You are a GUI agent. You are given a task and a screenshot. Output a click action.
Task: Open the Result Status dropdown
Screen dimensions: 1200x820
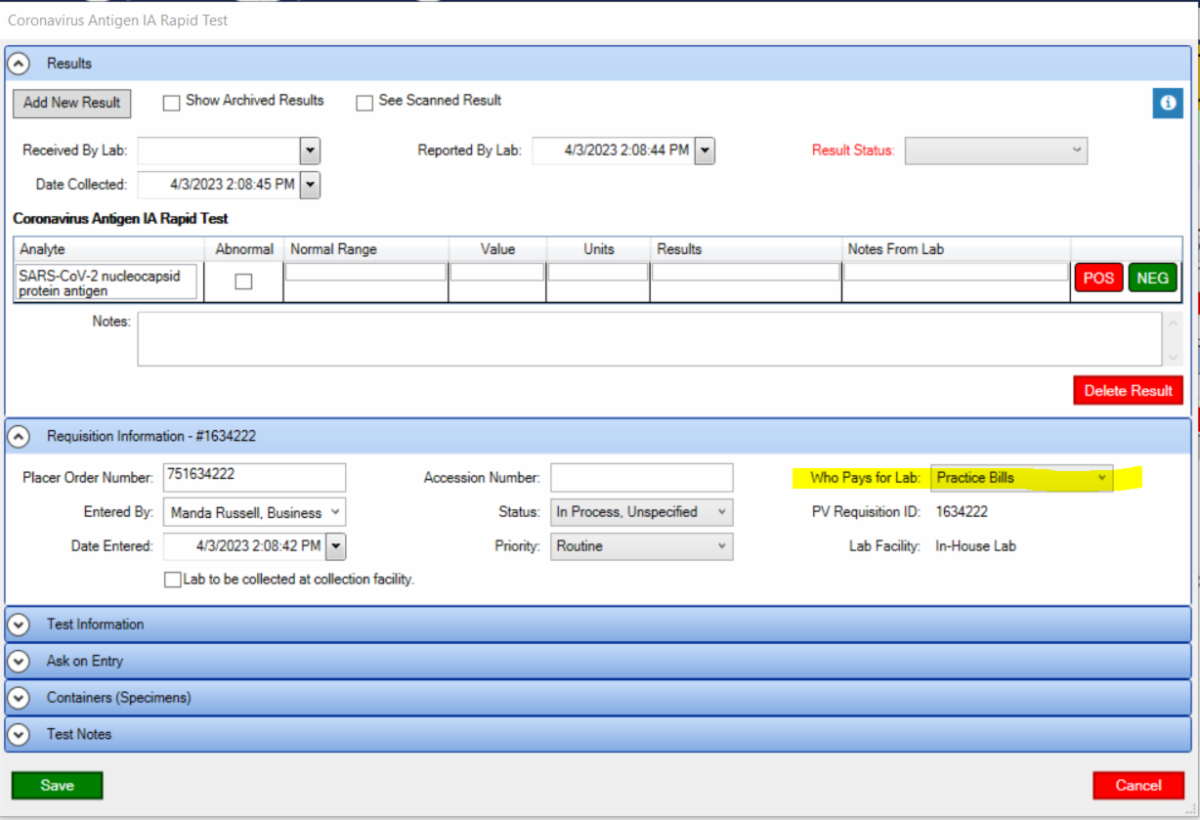click(995, 151)
